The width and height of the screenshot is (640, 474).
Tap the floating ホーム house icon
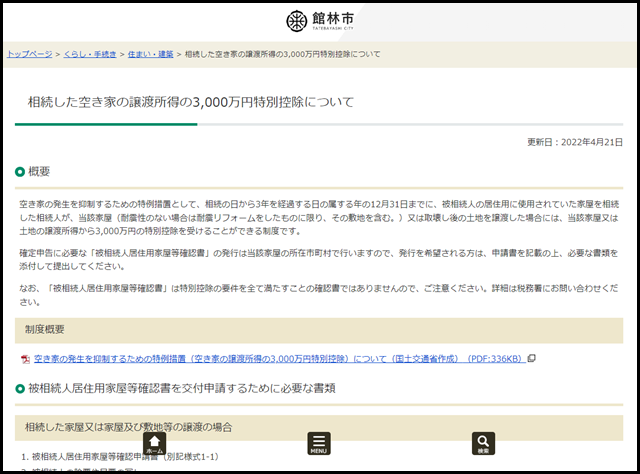[x=154, y=443]
